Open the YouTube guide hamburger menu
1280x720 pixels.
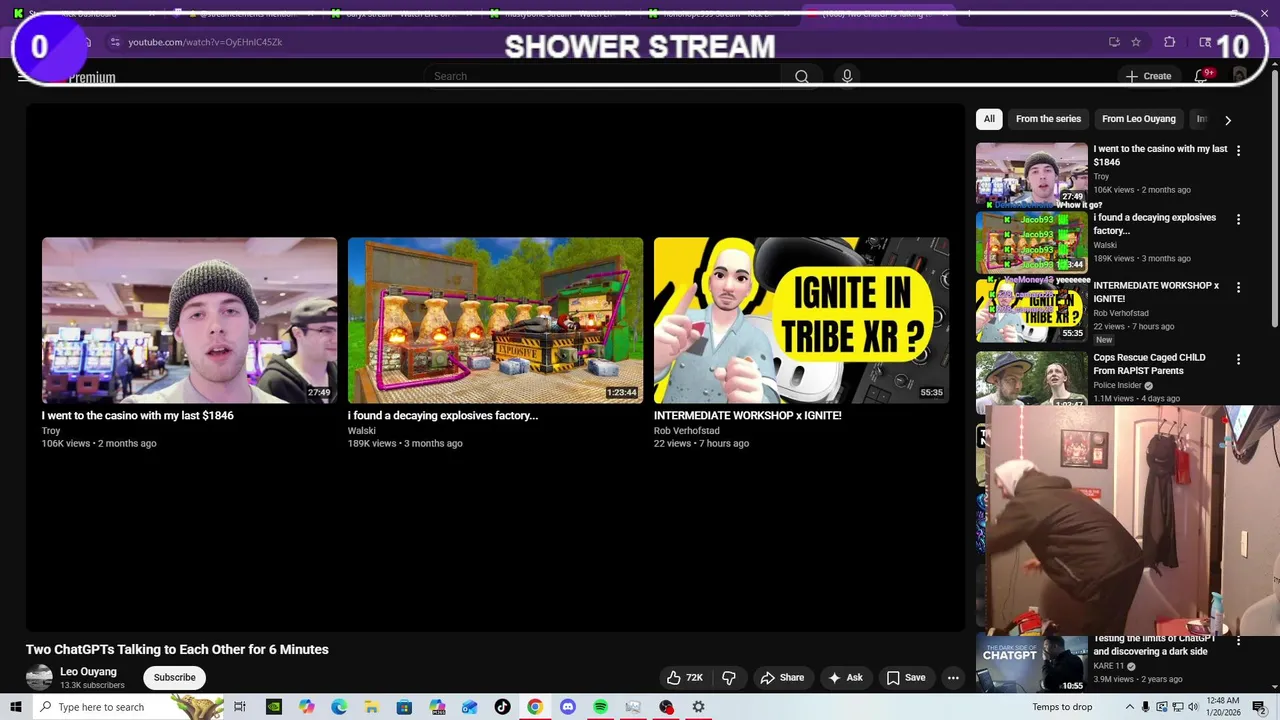pos(23,77)
